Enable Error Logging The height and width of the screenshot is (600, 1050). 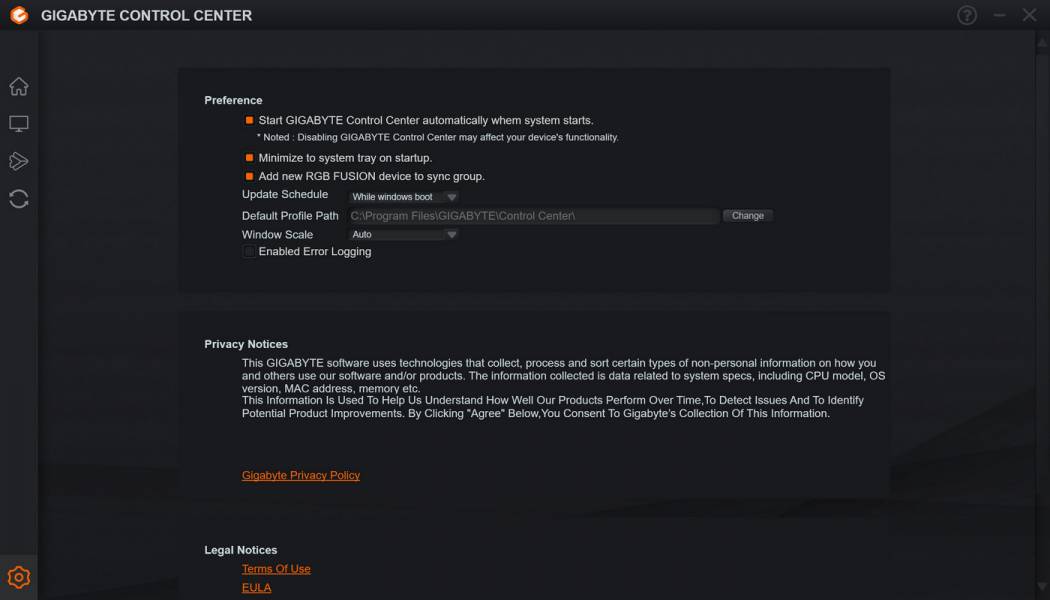(249, 251)
